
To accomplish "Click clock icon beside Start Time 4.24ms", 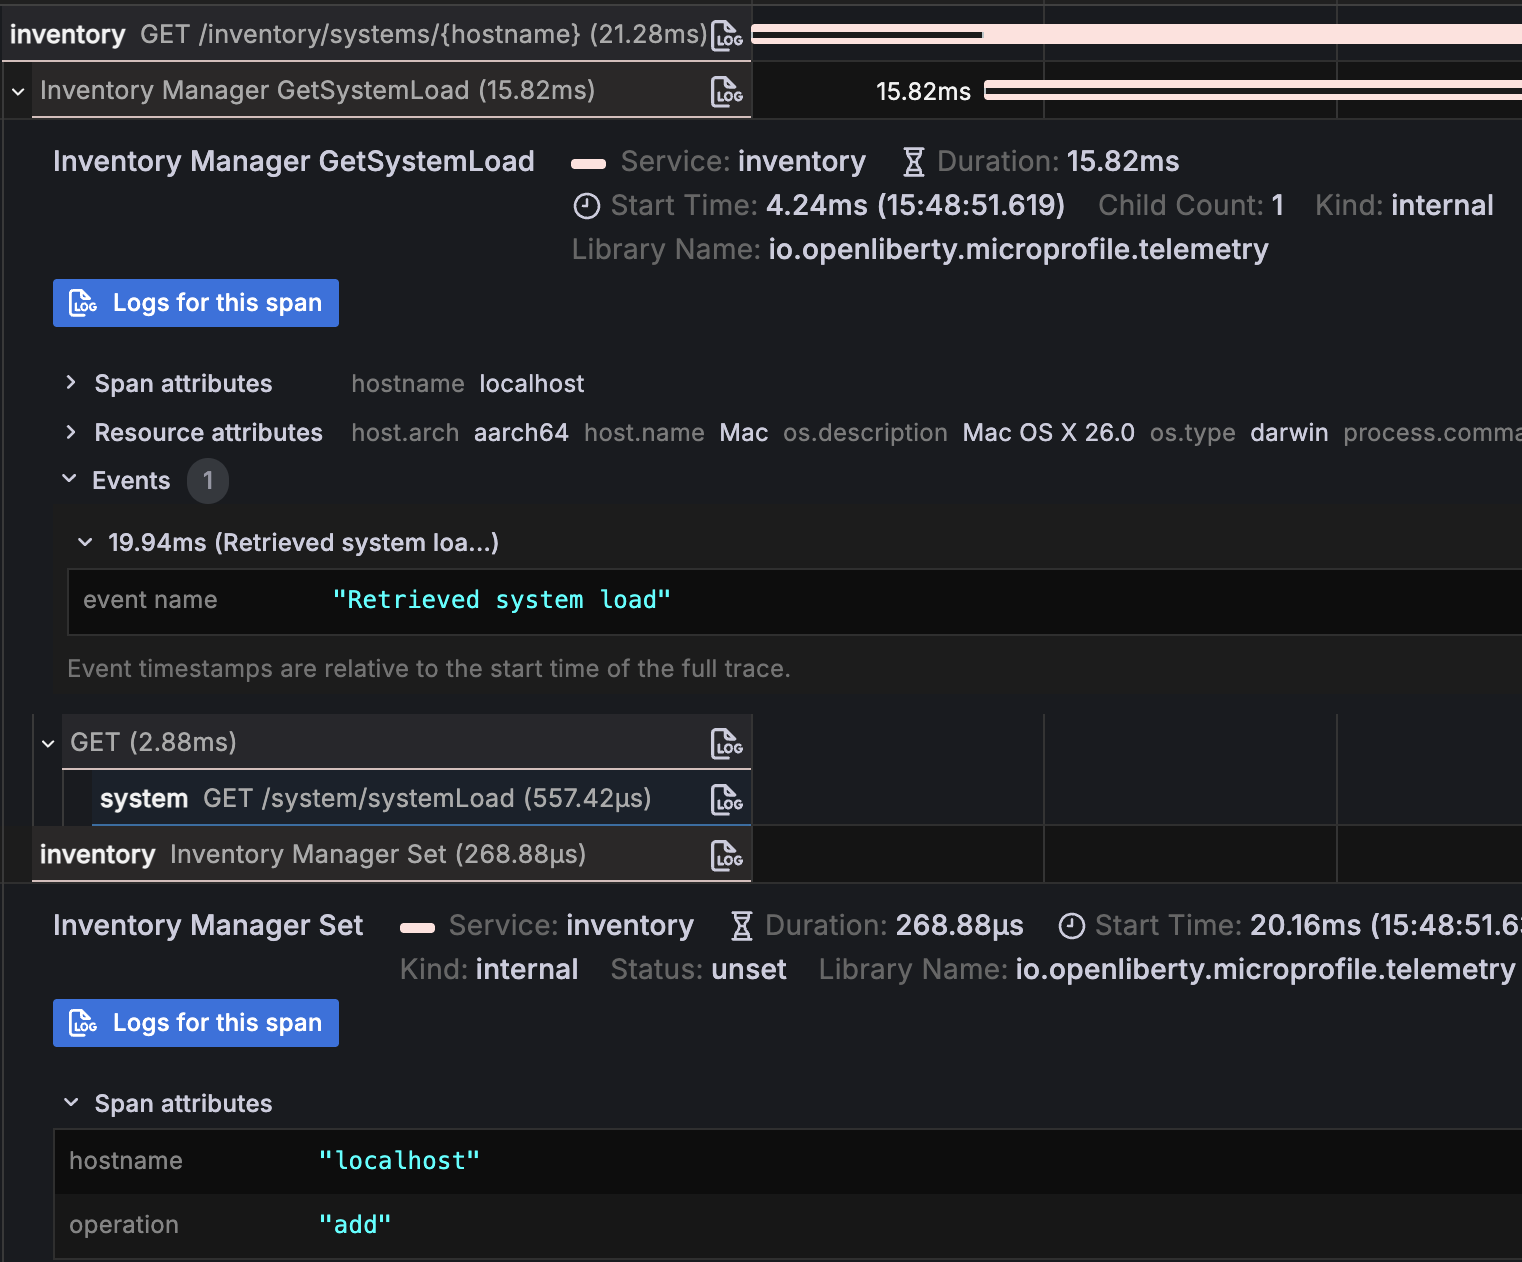I will click(x=587, y=205).
